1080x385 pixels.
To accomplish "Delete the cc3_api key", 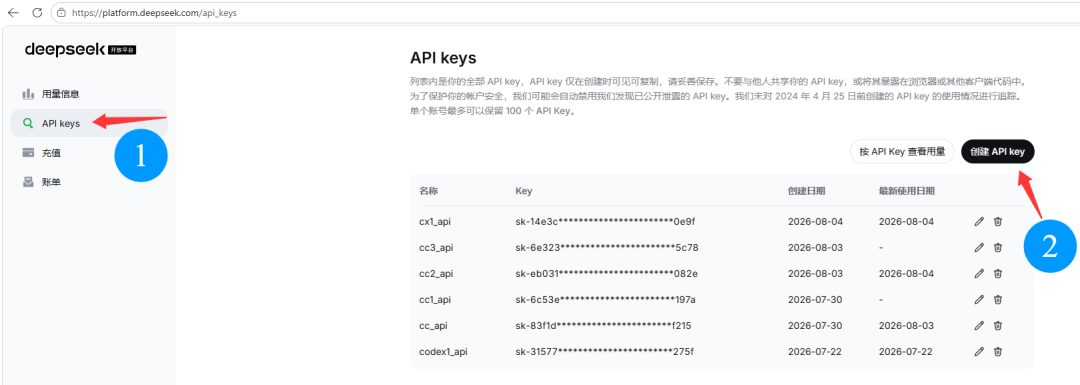I will tap(997, 247).
